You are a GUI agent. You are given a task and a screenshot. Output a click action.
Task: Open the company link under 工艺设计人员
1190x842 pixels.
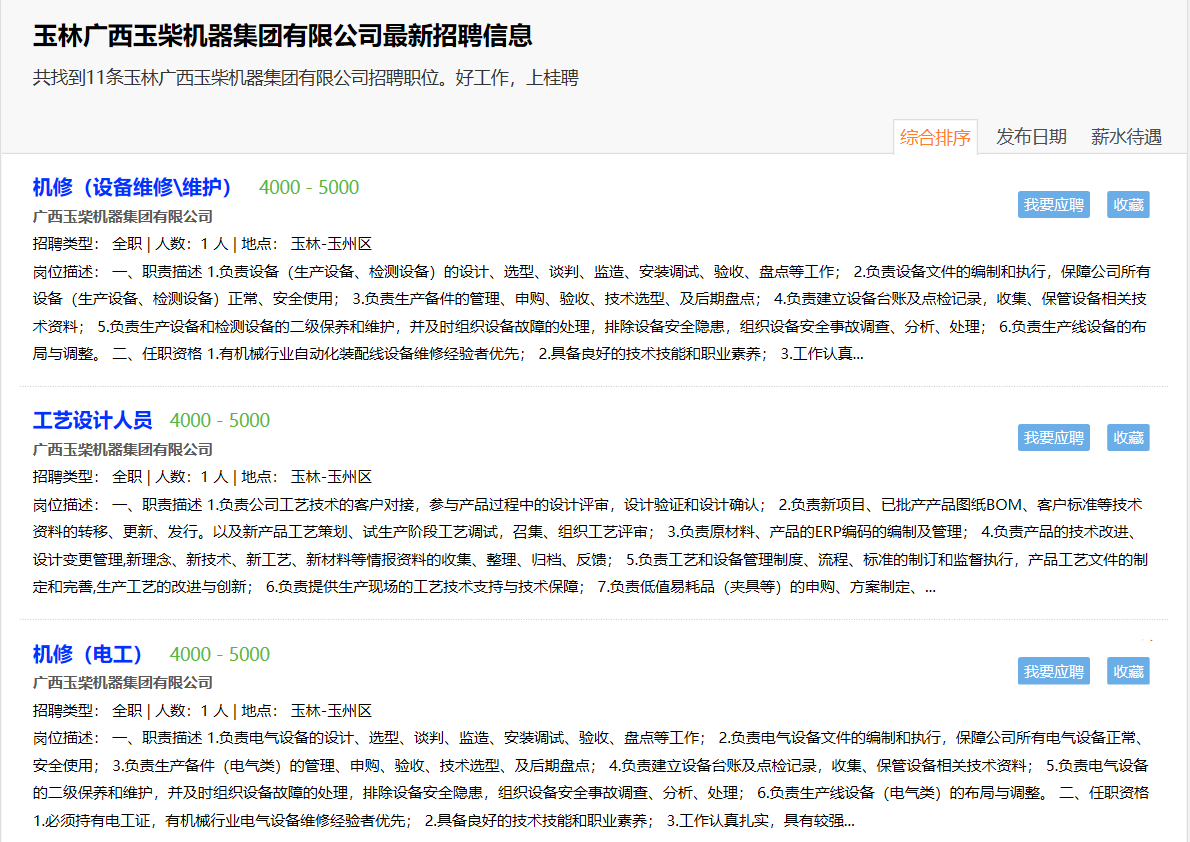coord(123,450)
